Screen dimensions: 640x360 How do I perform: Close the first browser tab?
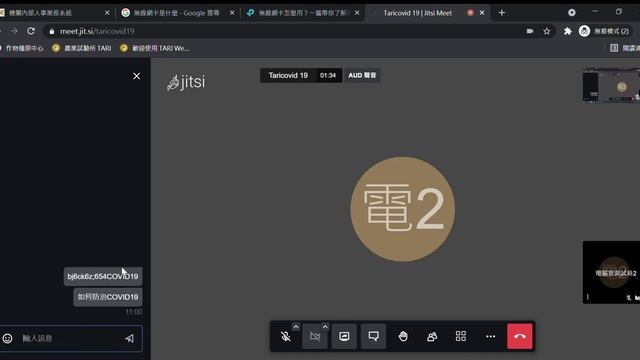pyautogui.click(x=107, y=13)
